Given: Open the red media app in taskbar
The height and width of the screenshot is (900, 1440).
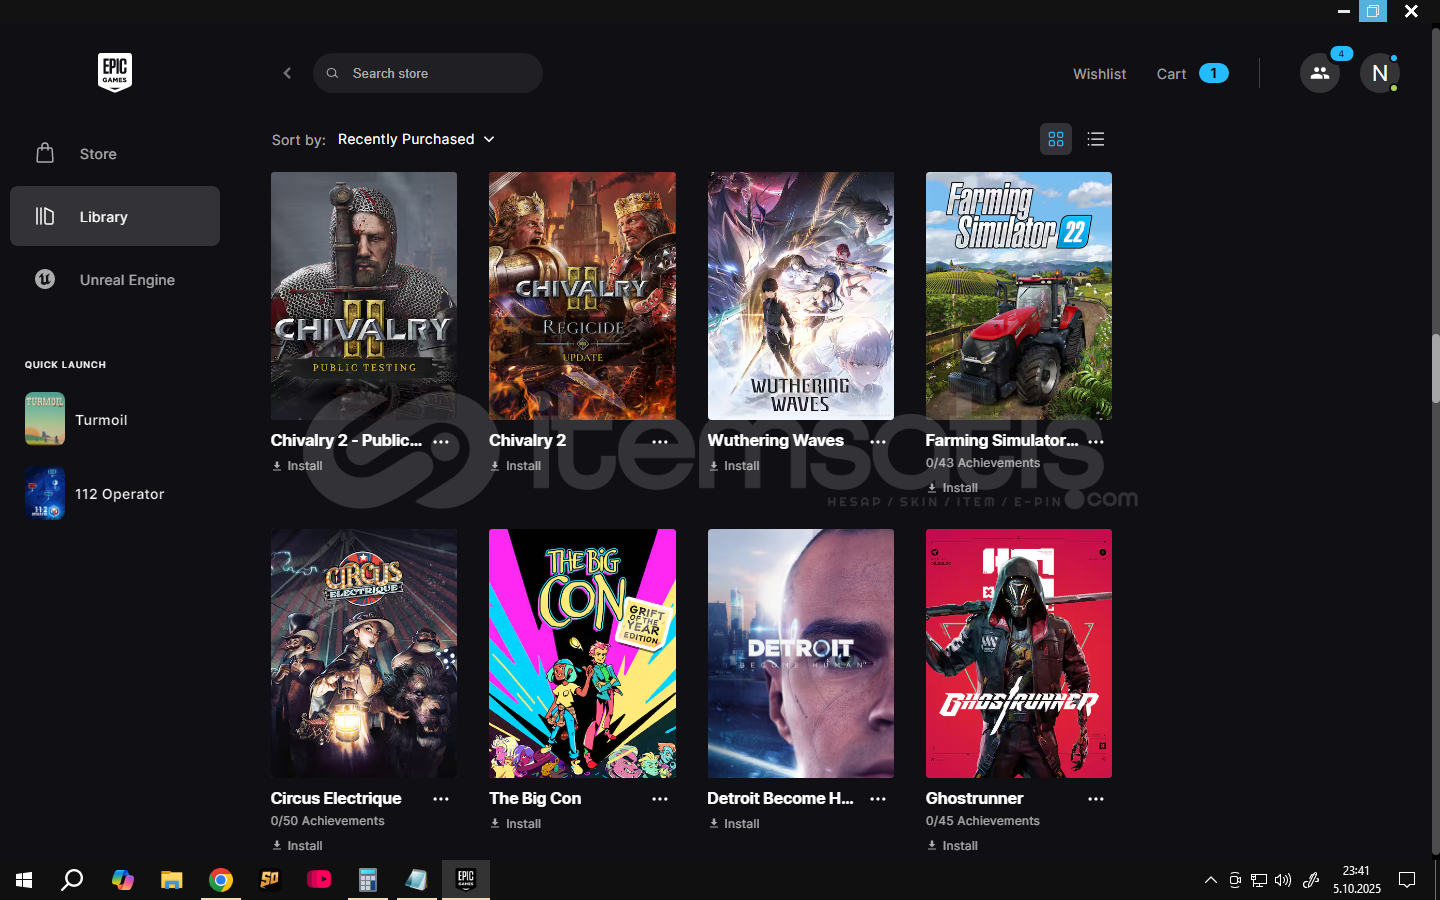Looking at the screenshot, I should point(319,880).
